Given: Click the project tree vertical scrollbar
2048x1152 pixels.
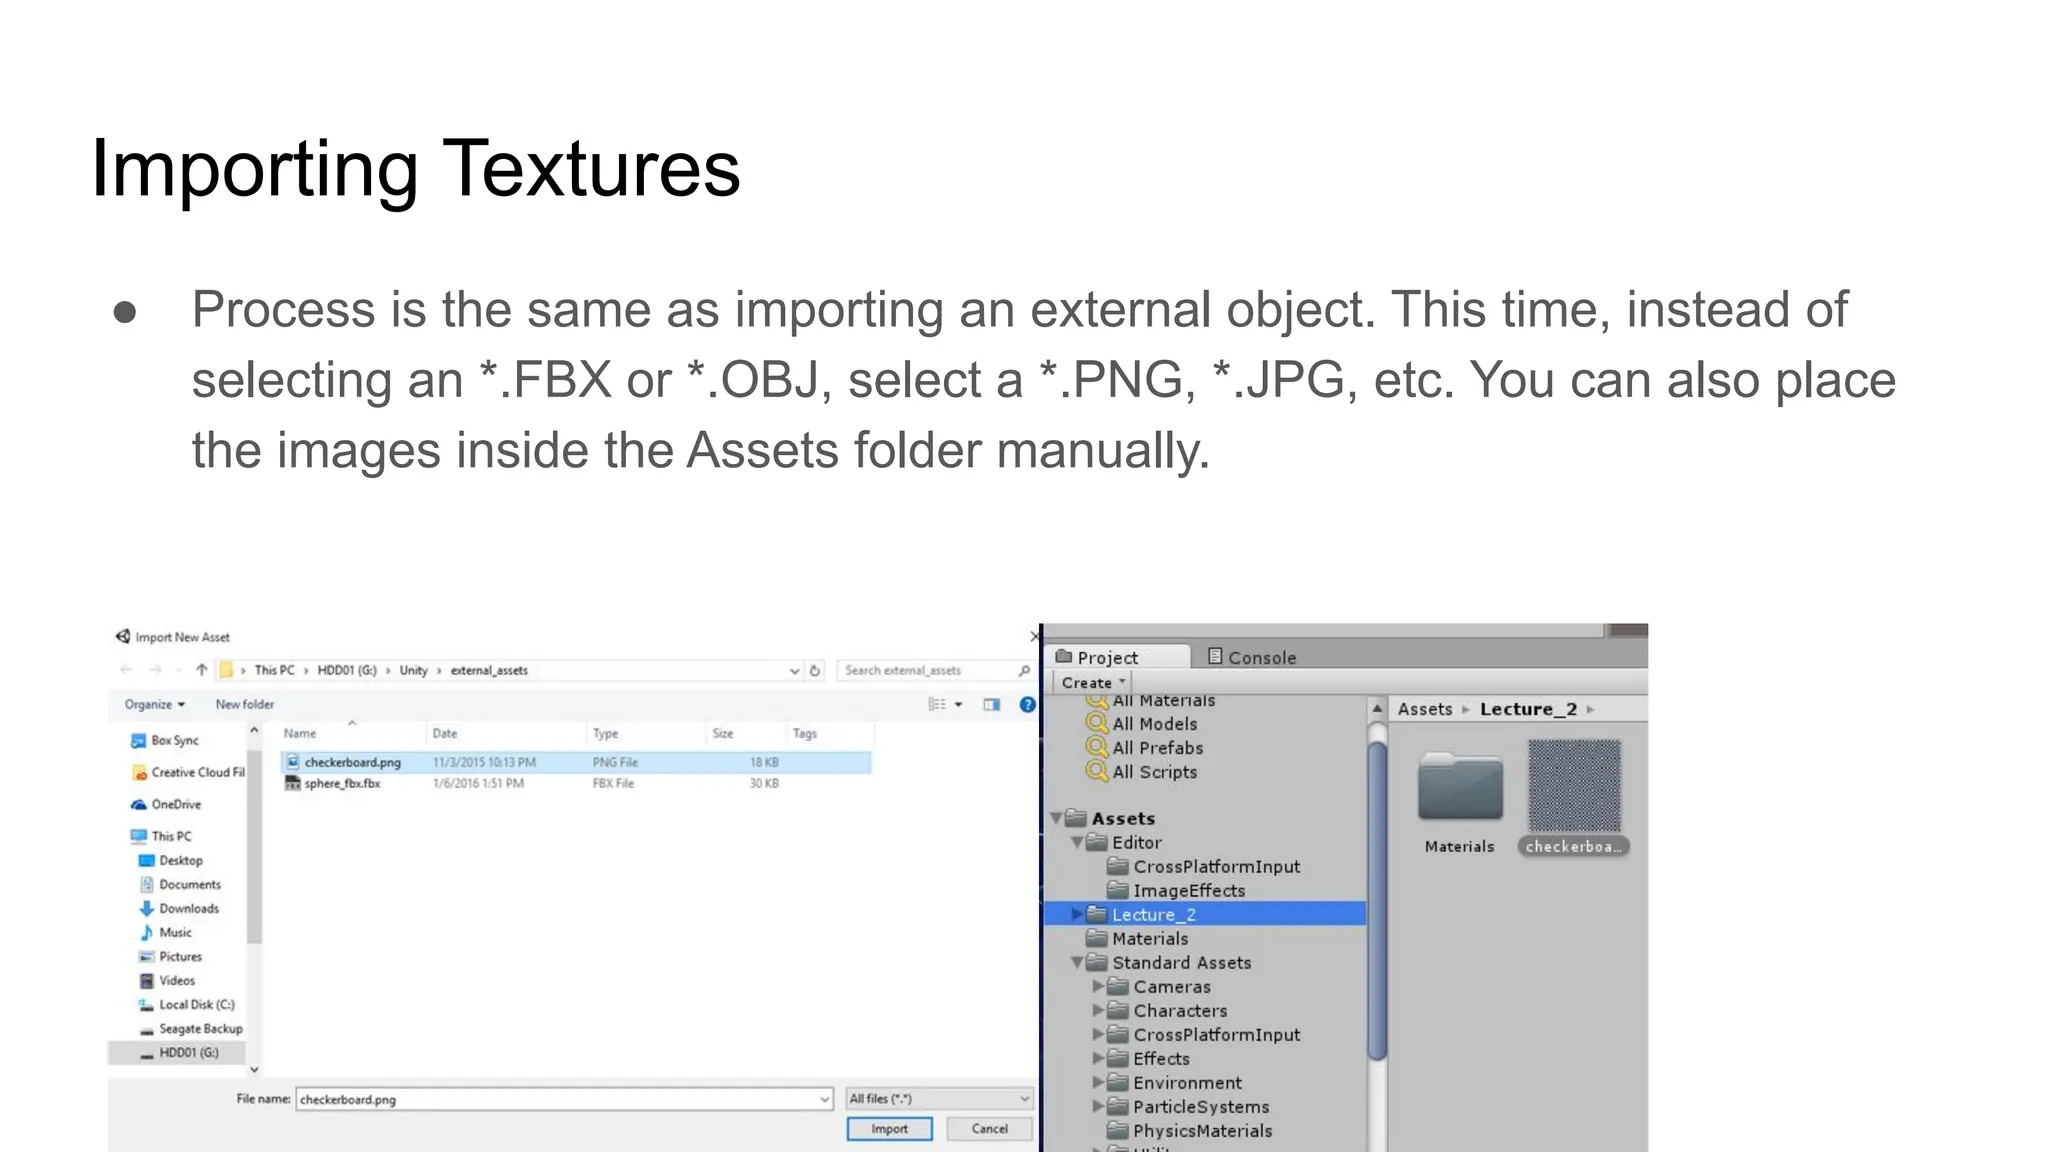Looking at the screenshot, I should pos(1377,900).
